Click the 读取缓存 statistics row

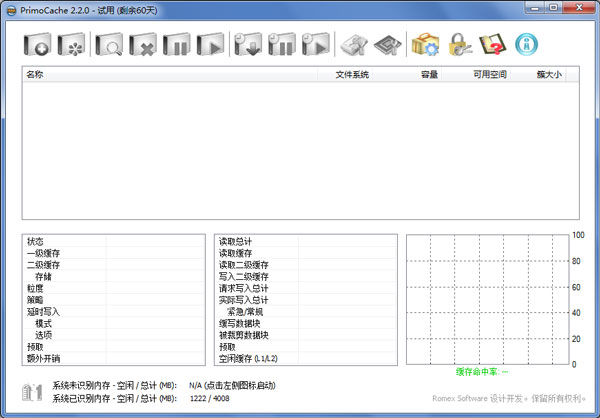point(306,253)
